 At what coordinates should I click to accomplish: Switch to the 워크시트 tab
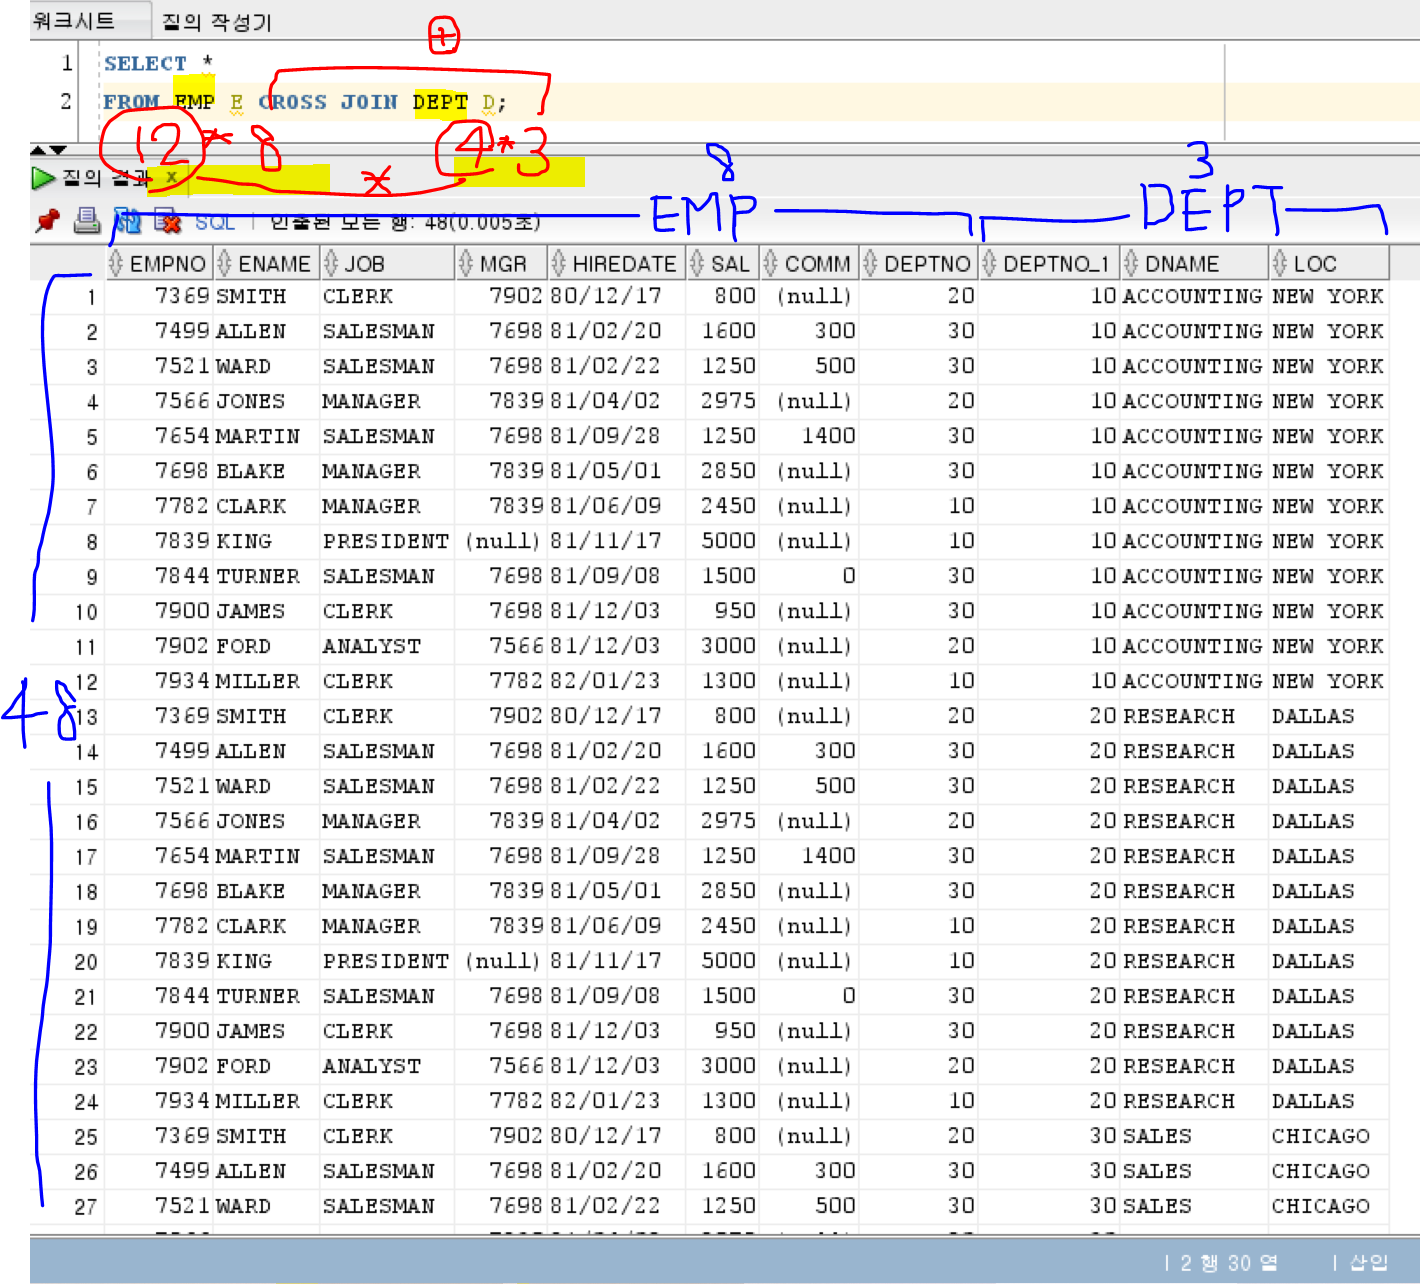[74, 21]
